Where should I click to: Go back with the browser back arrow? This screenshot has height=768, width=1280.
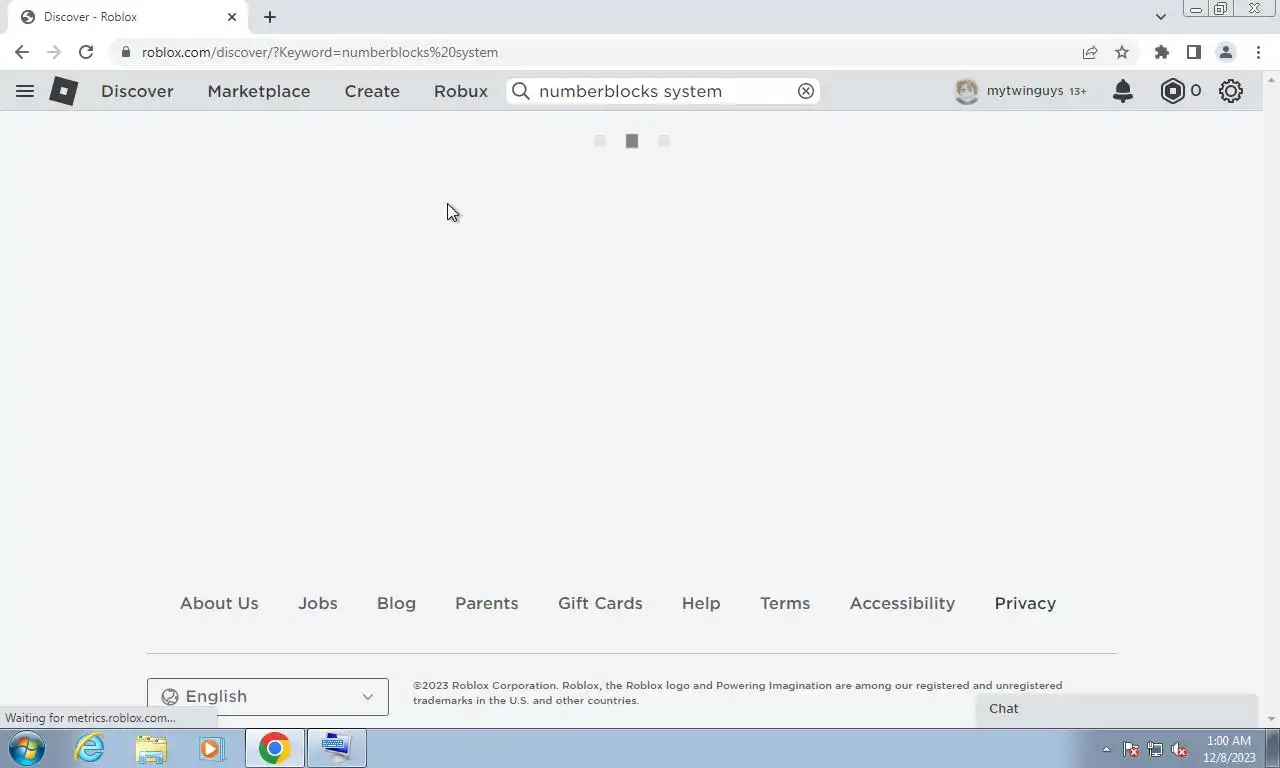coord(22,52)
